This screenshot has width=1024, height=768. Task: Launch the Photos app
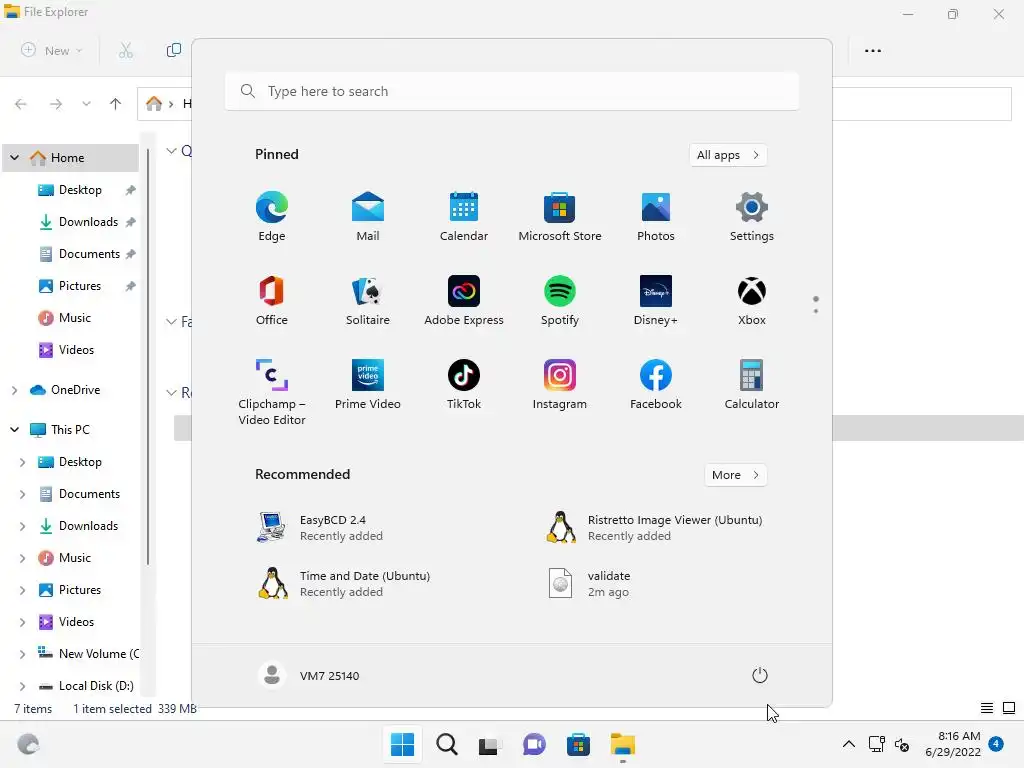pyautogui.click(x=656, y=217)
